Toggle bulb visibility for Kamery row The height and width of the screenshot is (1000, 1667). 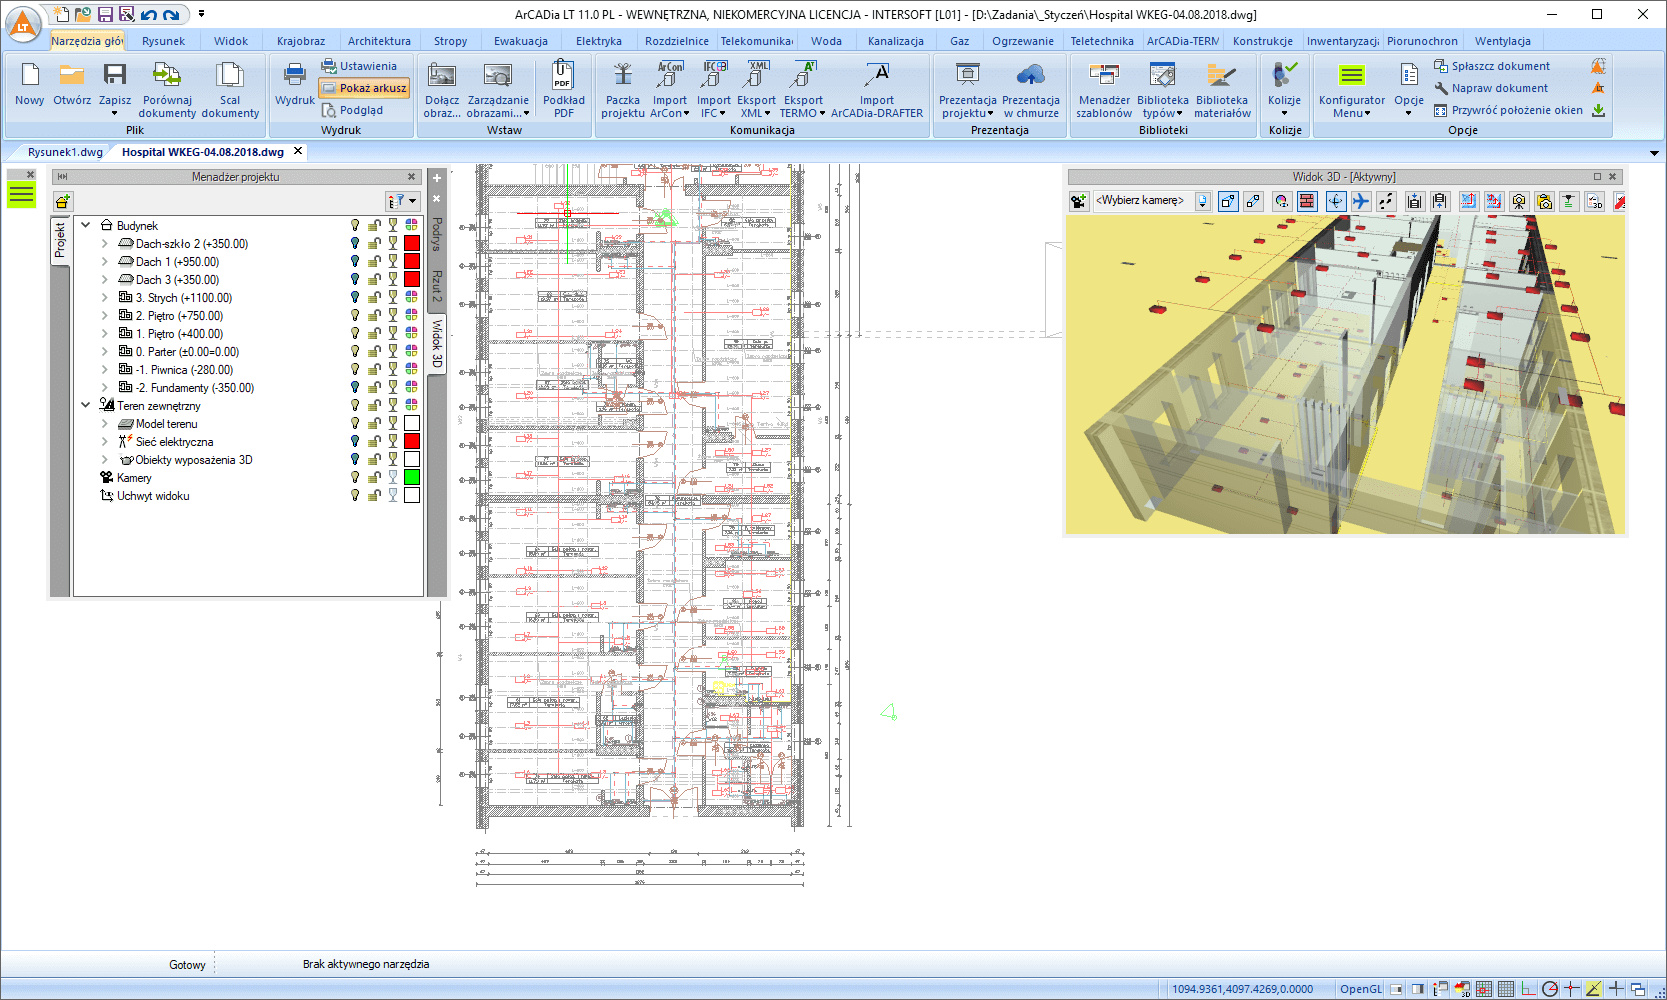pos(355,477)
